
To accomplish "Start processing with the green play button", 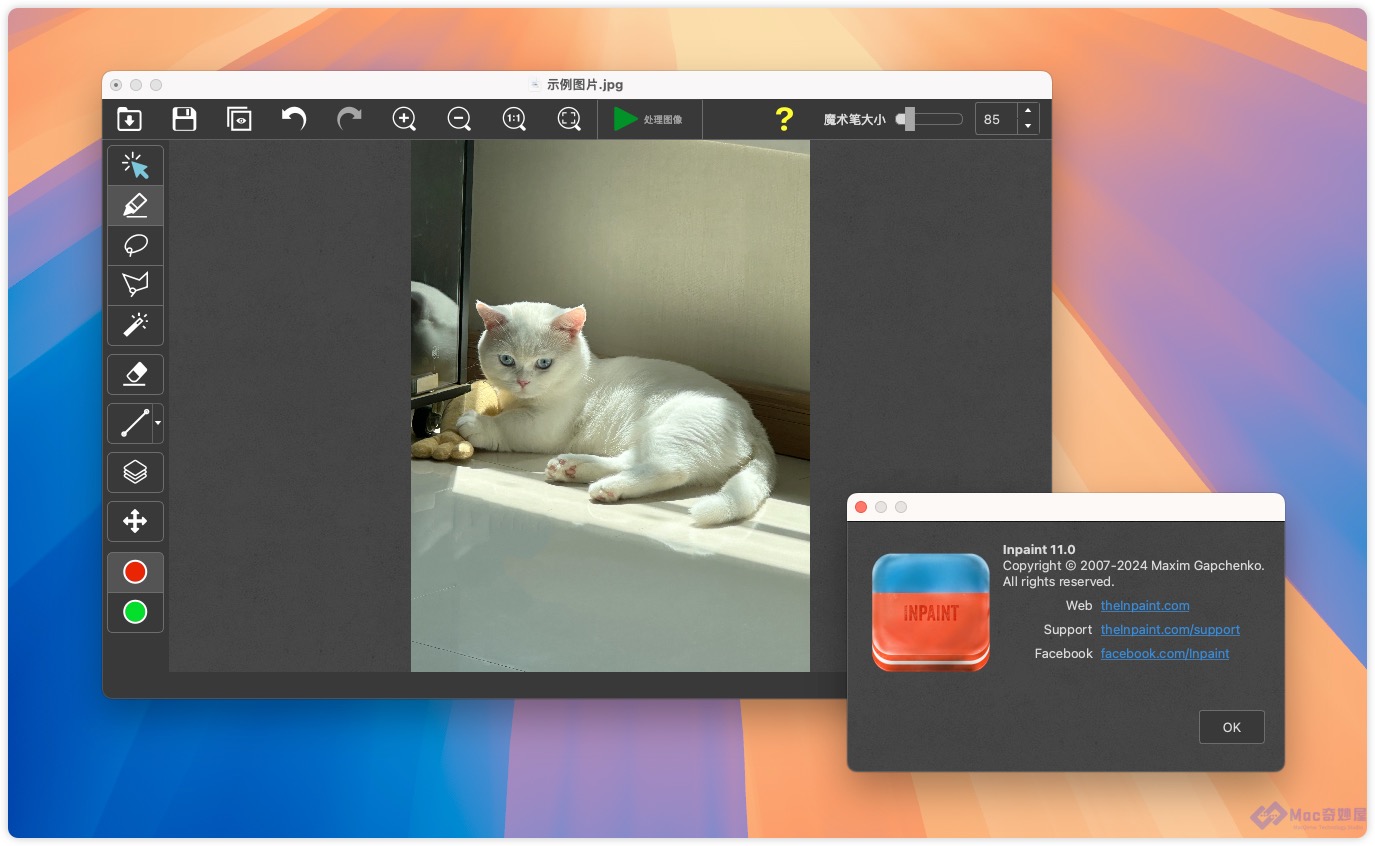I will click(625, 119).
